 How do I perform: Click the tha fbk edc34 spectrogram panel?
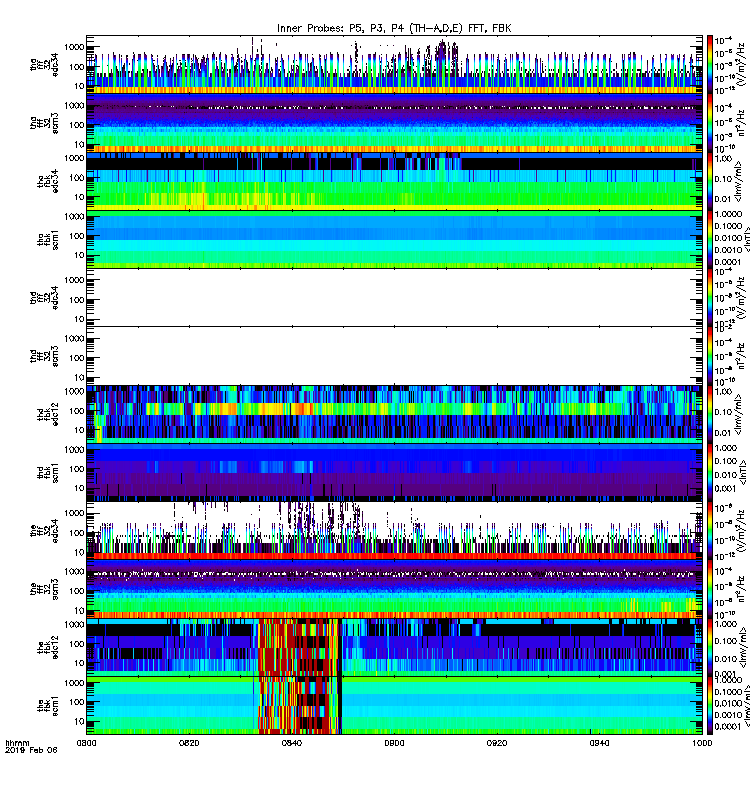[394, 181]
